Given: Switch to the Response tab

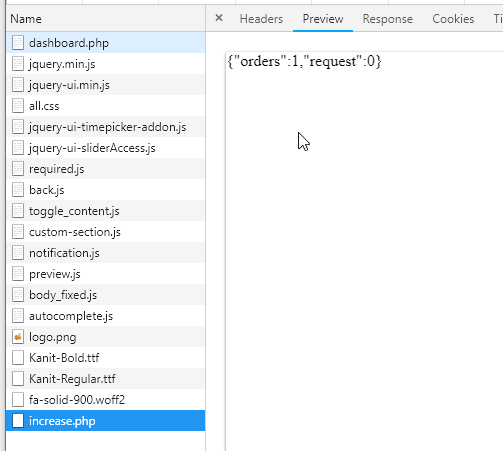Looking at the screenshot, I should coord(388,19).
